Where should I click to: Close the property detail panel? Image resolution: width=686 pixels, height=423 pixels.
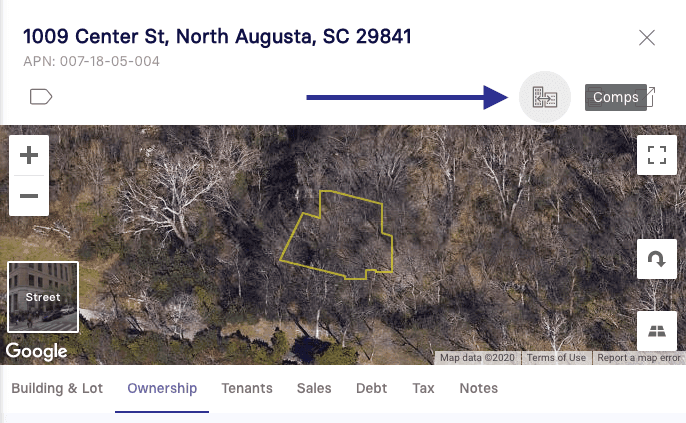click(x=647, y=38)
